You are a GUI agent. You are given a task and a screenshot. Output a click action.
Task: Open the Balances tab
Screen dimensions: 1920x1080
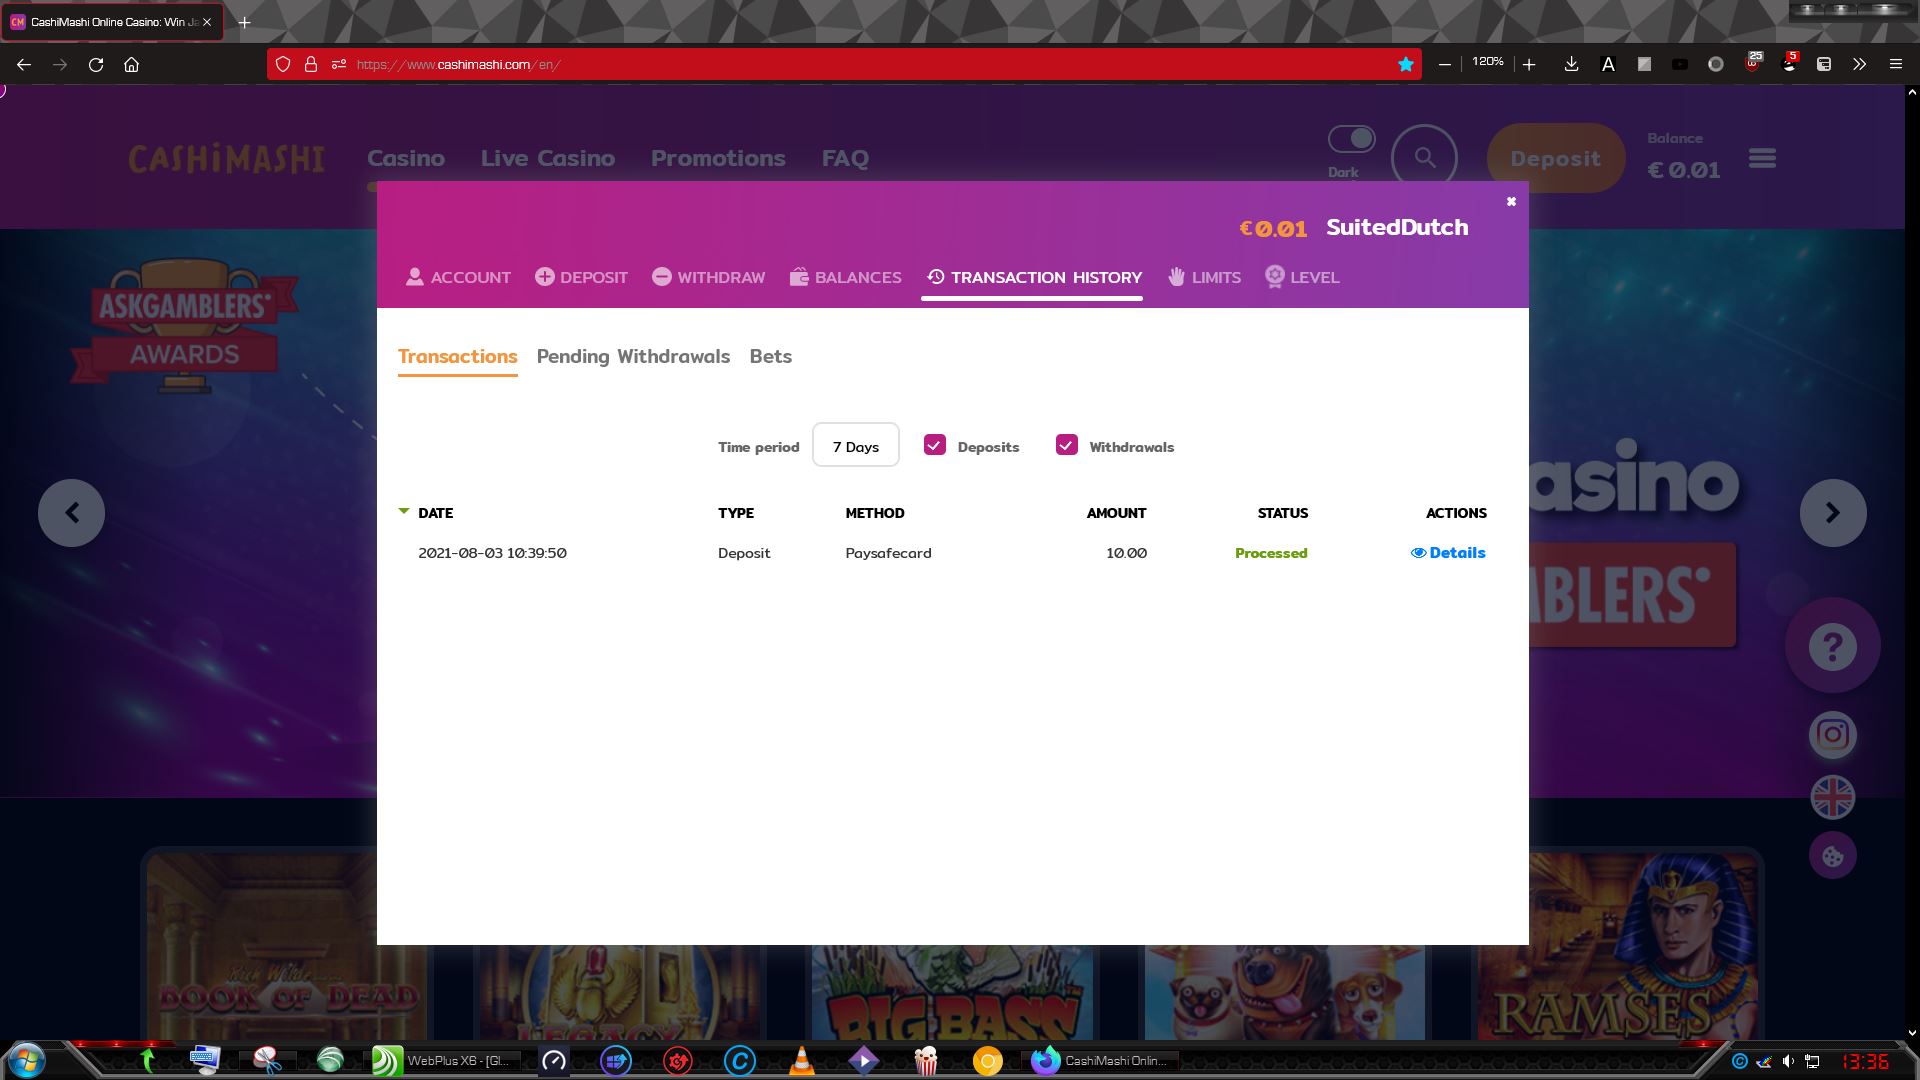(845, 277)
